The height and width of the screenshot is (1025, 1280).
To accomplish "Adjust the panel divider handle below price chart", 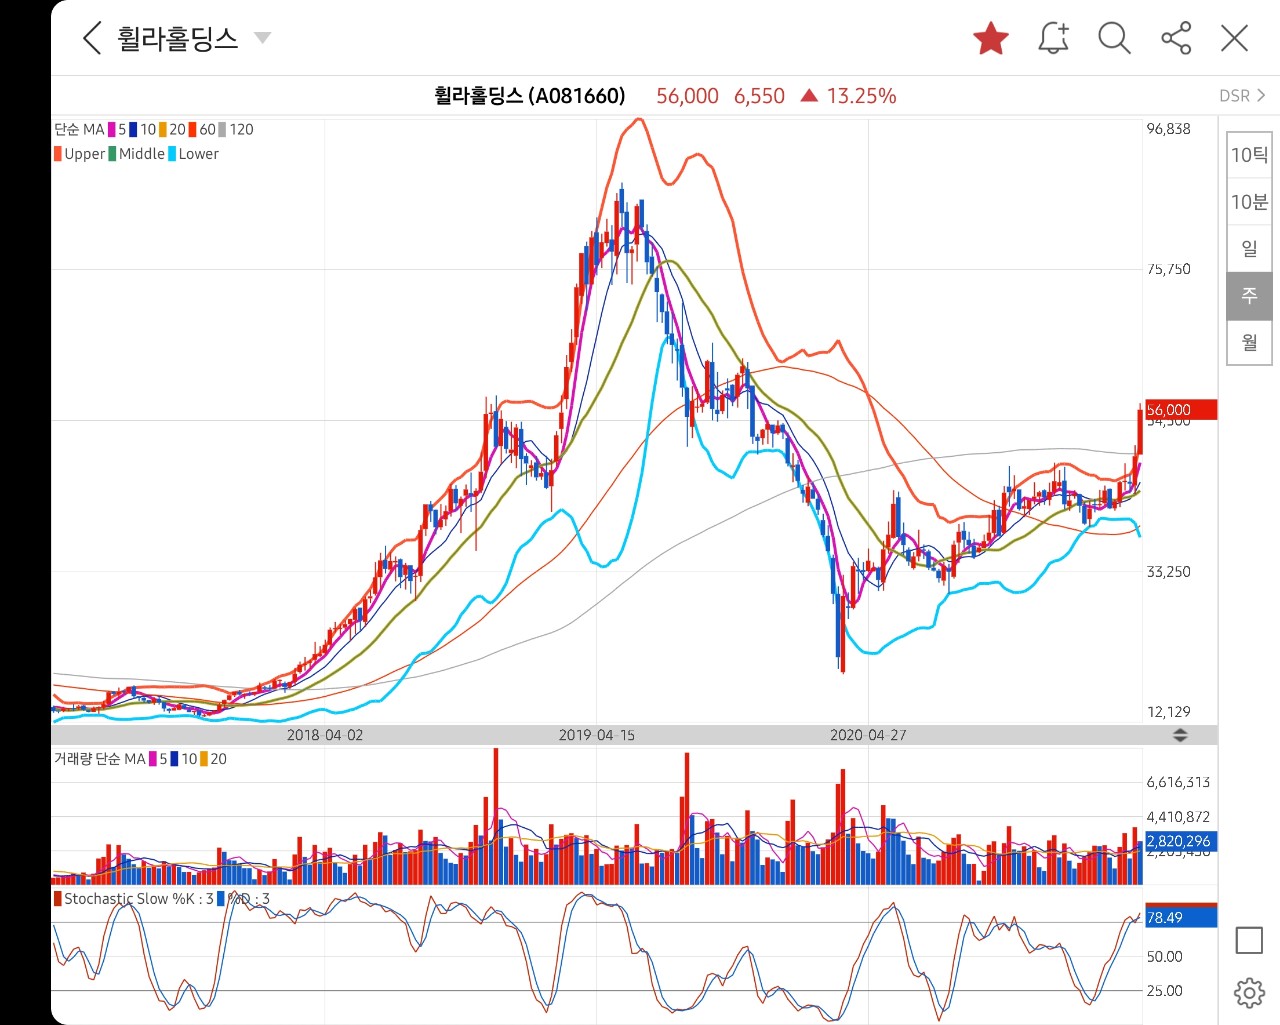I will click(x=1180, y=735).
